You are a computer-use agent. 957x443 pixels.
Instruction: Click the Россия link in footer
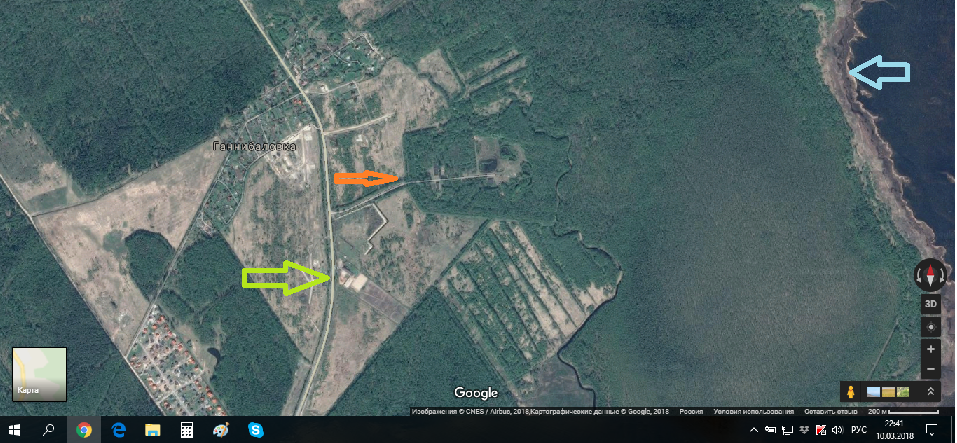point(691,411)
